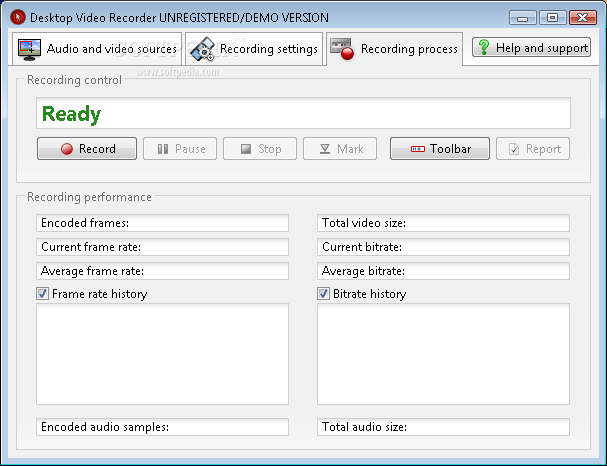Click the Report button
The image size is (607, 466).
coord(533,149)
